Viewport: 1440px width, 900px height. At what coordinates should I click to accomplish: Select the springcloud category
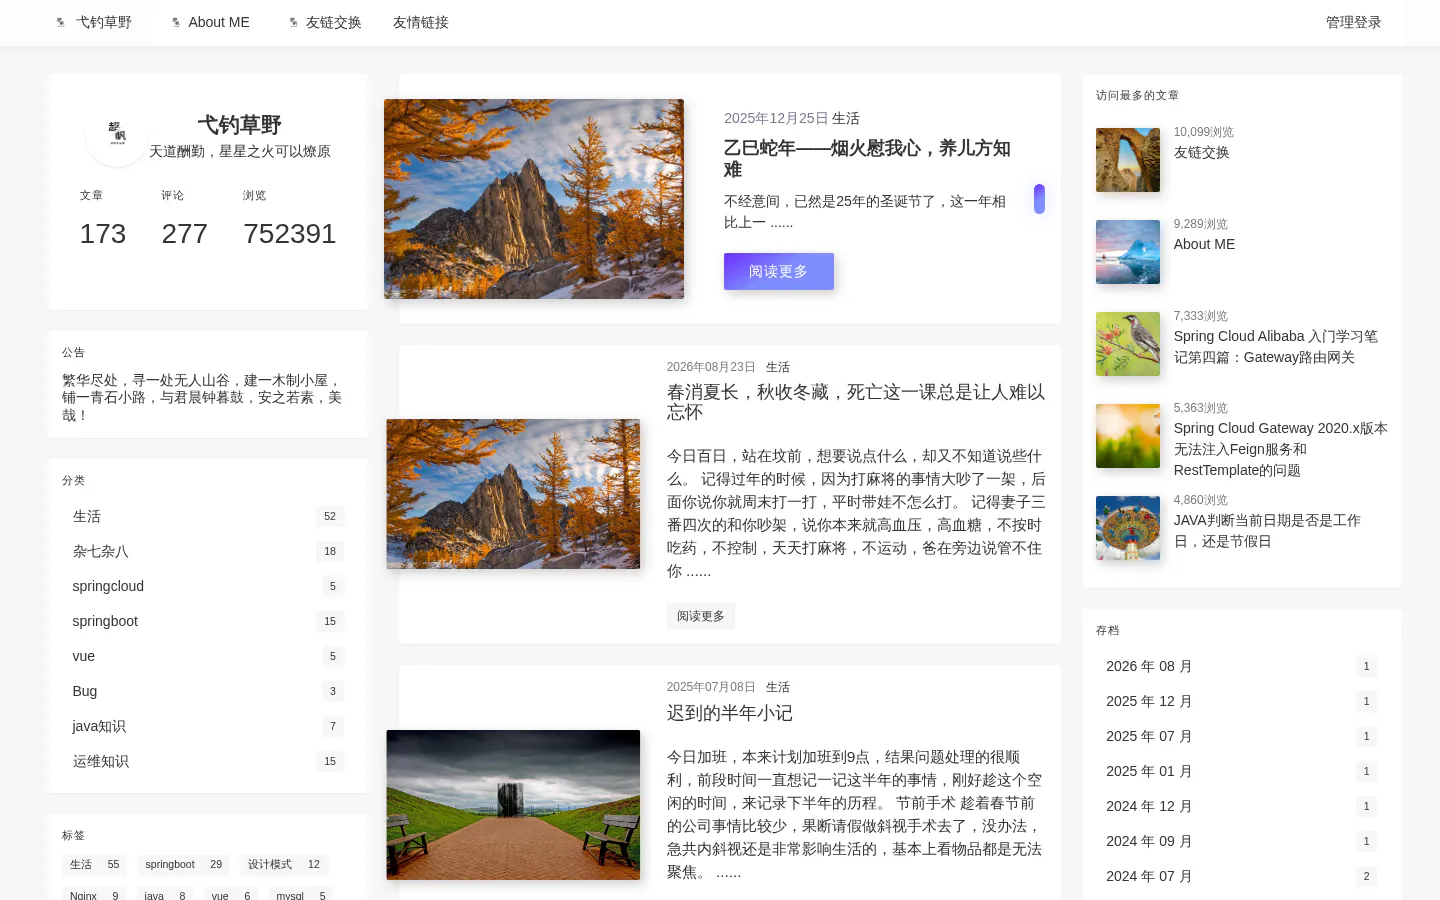(x=208, y=586)
